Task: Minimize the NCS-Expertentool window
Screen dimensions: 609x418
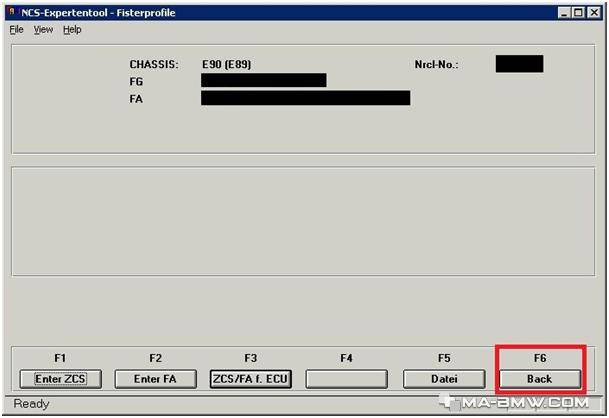Action: [x=564, y=13]
